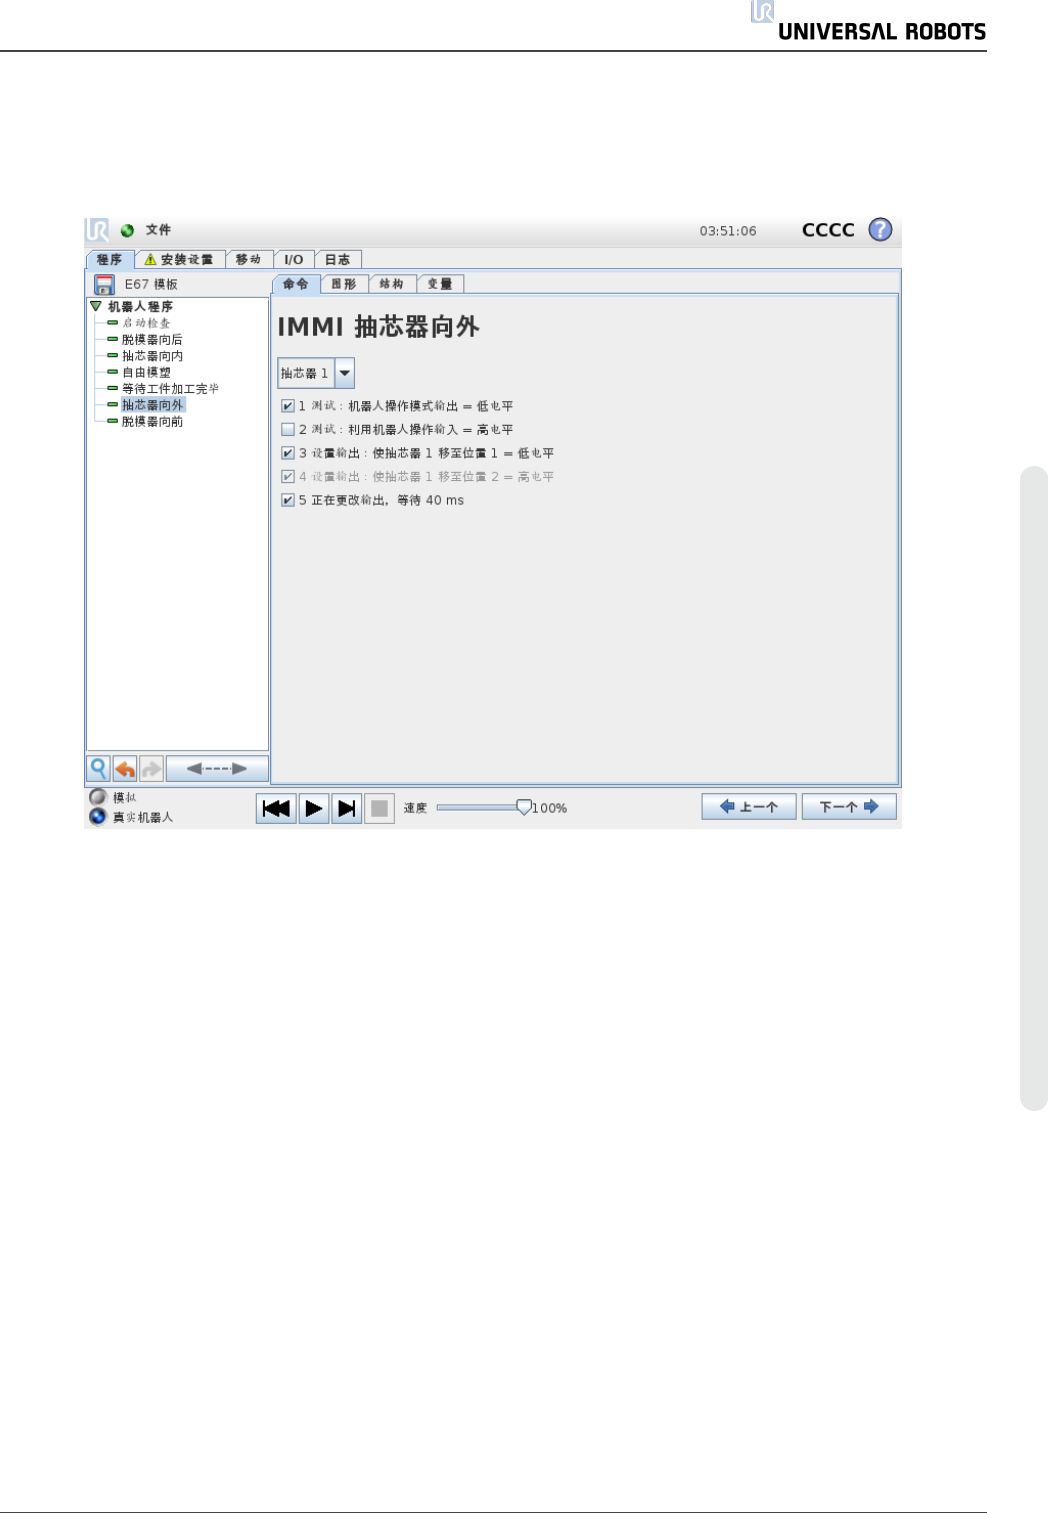Select 启动检查 tree node
Image resolution: width=1048 pixels, height=1513 pixels.
pos(146,323)
